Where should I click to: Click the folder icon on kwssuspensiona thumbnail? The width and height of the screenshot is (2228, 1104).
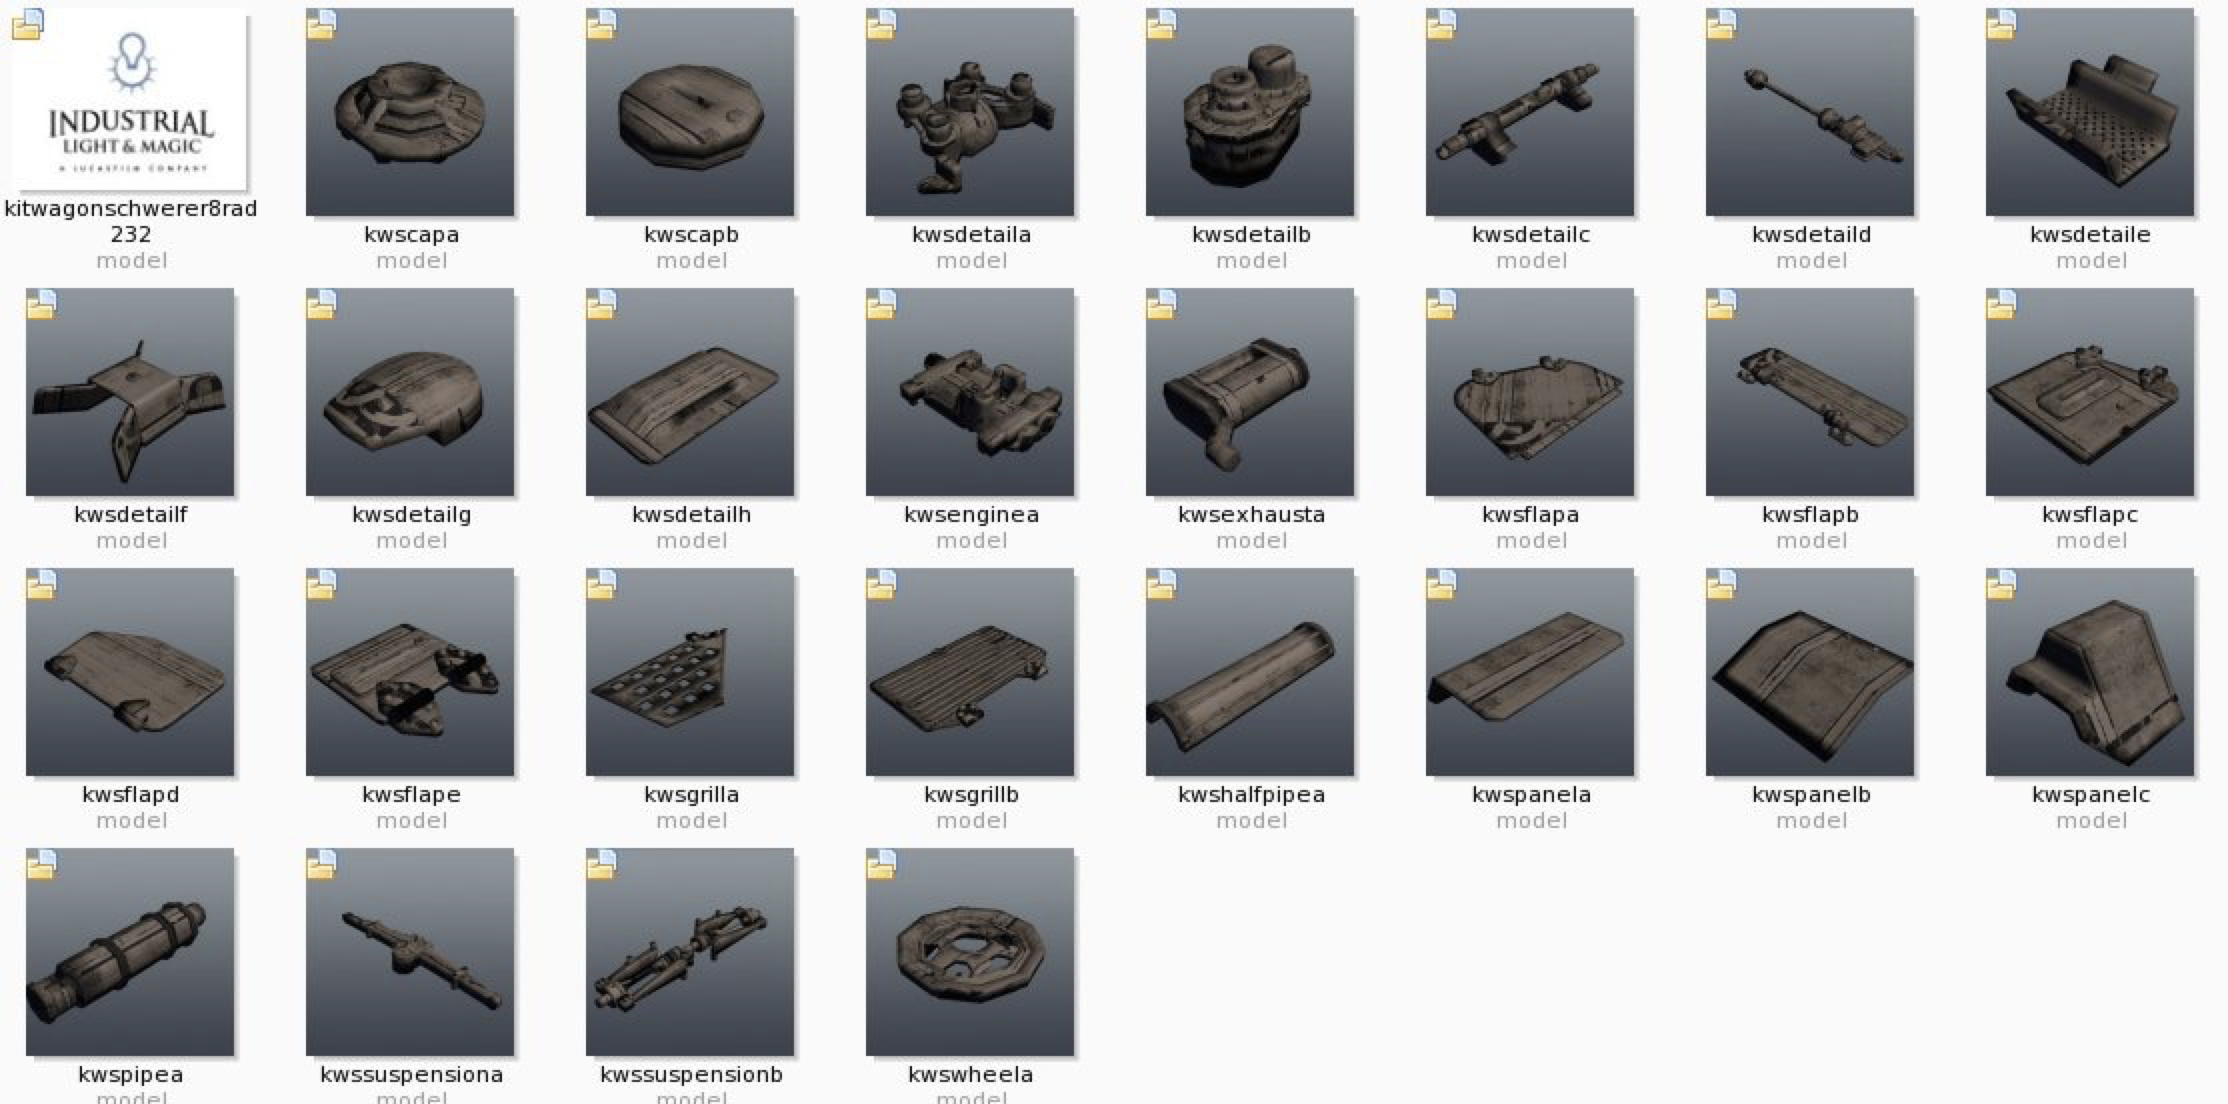tap(321, 865)
